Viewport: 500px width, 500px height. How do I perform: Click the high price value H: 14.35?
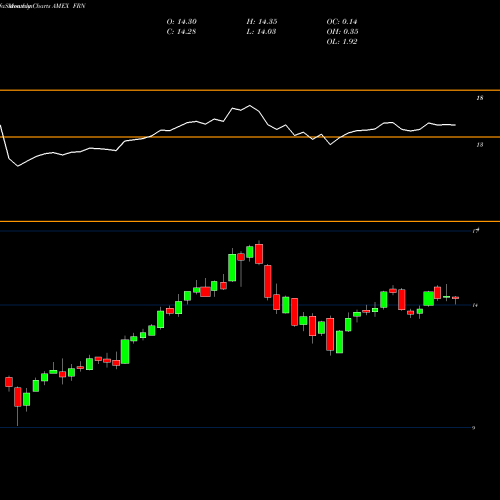(x=262, y=22)
